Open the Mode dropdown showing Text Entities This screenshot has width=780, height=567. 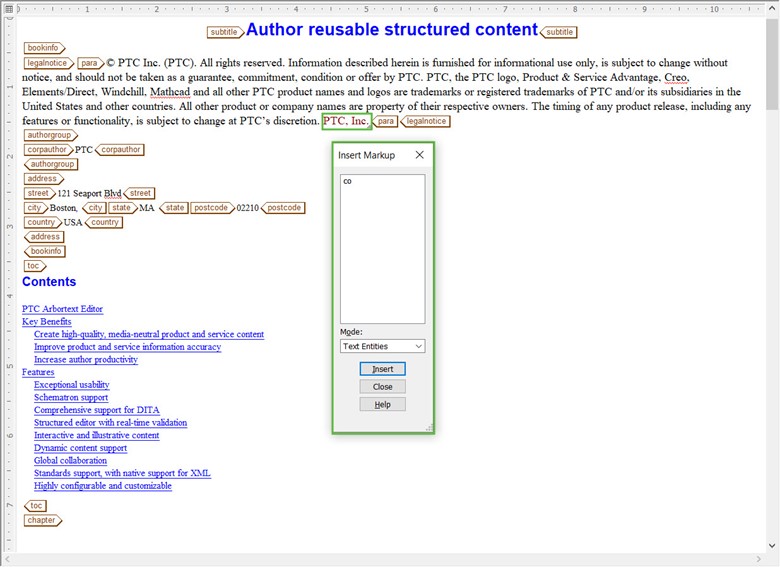[382, 346]
